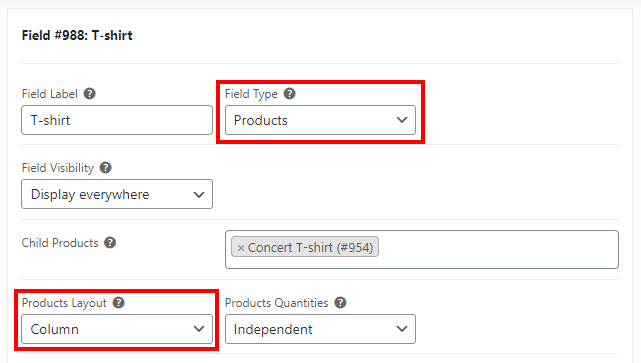This screenshot has height=363, width=641.
Task: Open the Field Label help tooltip icon
Action: pos(90,94)
